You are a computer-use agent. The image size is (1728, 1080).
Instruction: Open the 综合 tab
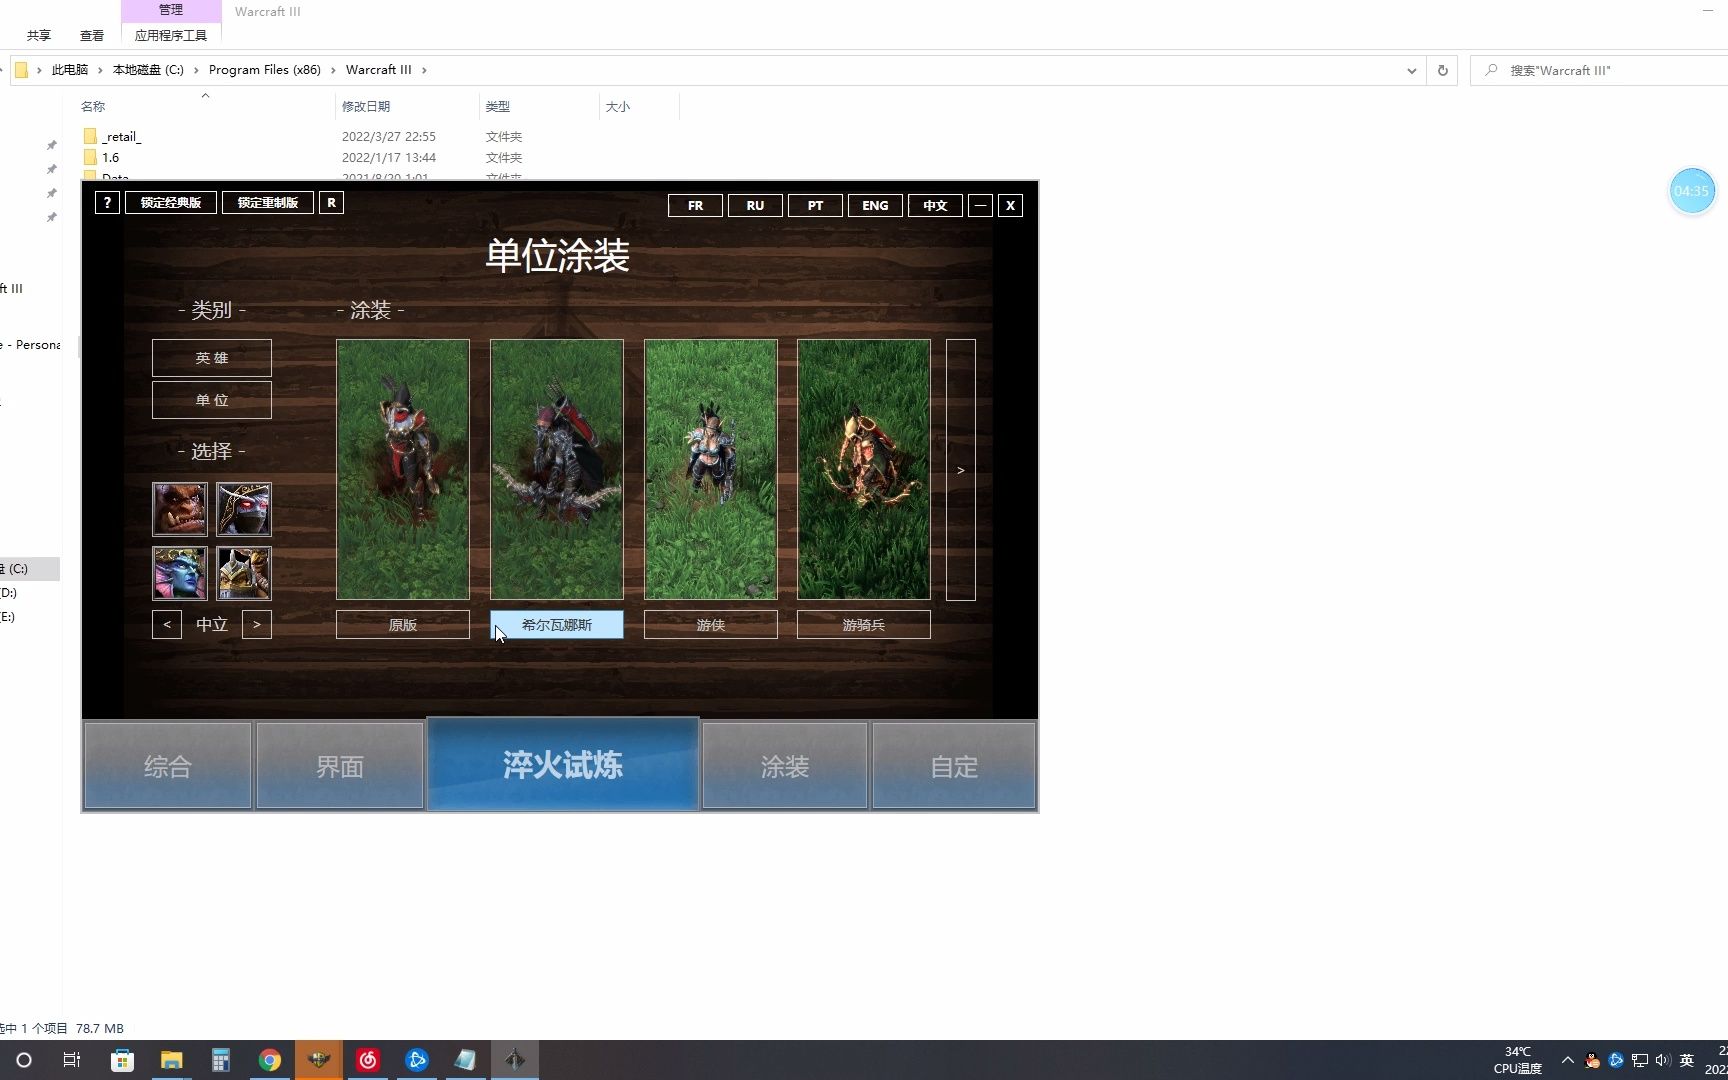[168, 766]
